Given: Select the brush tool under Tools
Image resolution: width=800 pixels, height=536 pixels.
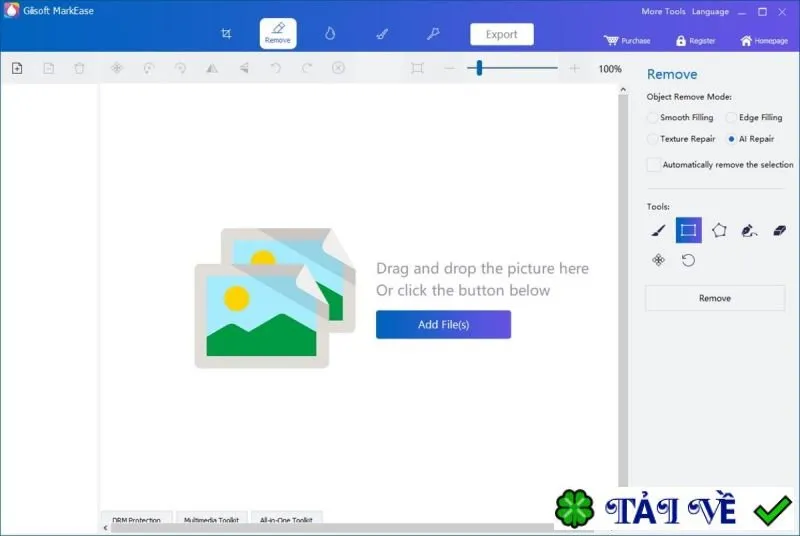Looking at the screenshot, I should click(x=658, y=231).
